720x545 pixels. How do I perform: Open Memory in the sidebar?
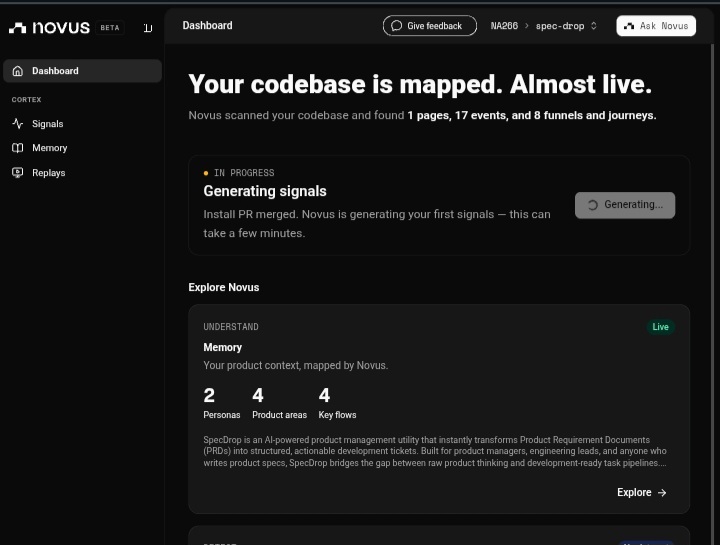click(x=83, y=148)
